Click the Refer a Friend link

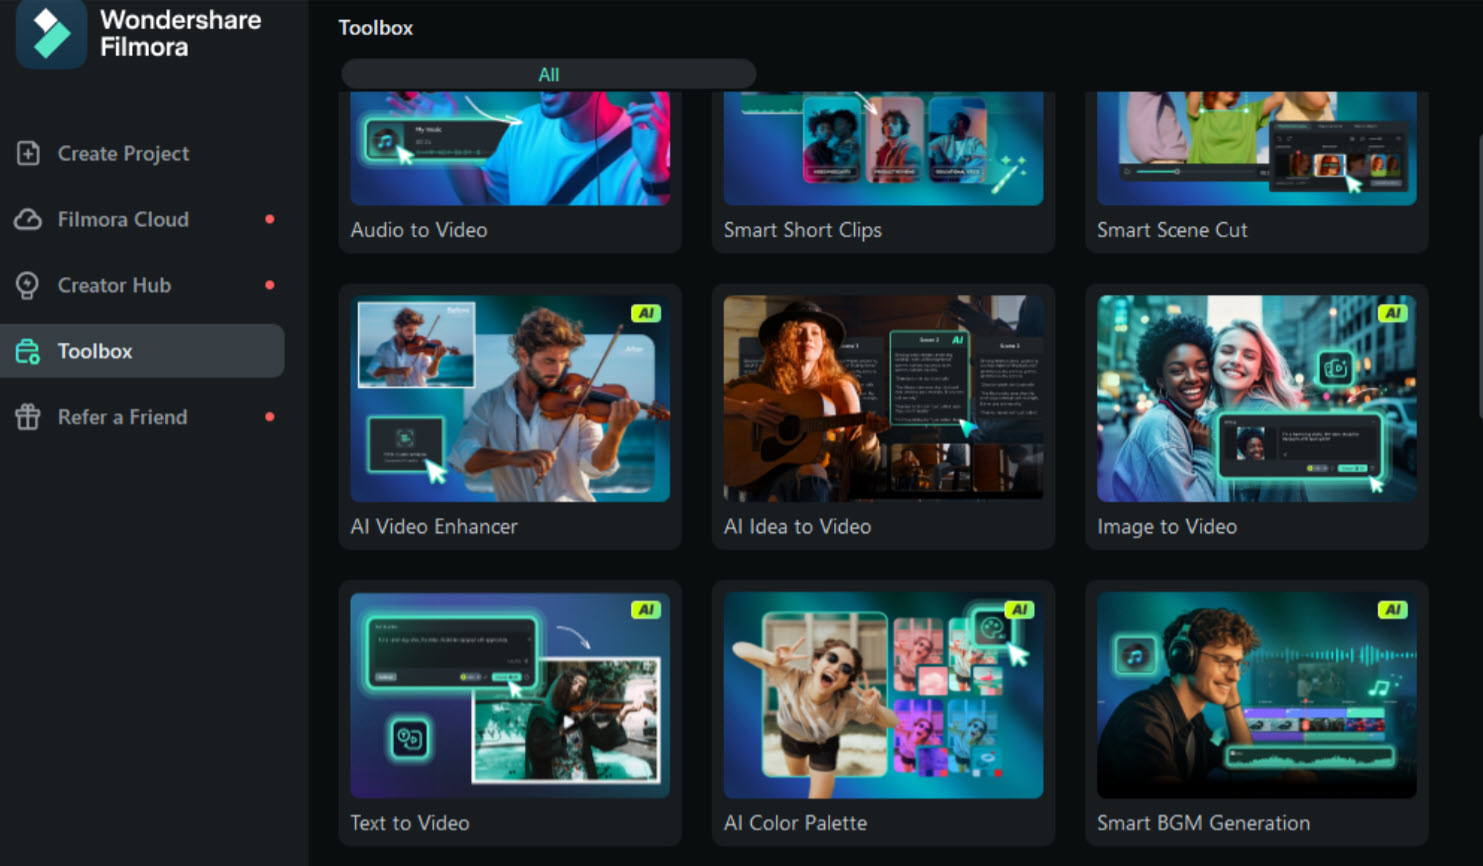coord(121,417)
